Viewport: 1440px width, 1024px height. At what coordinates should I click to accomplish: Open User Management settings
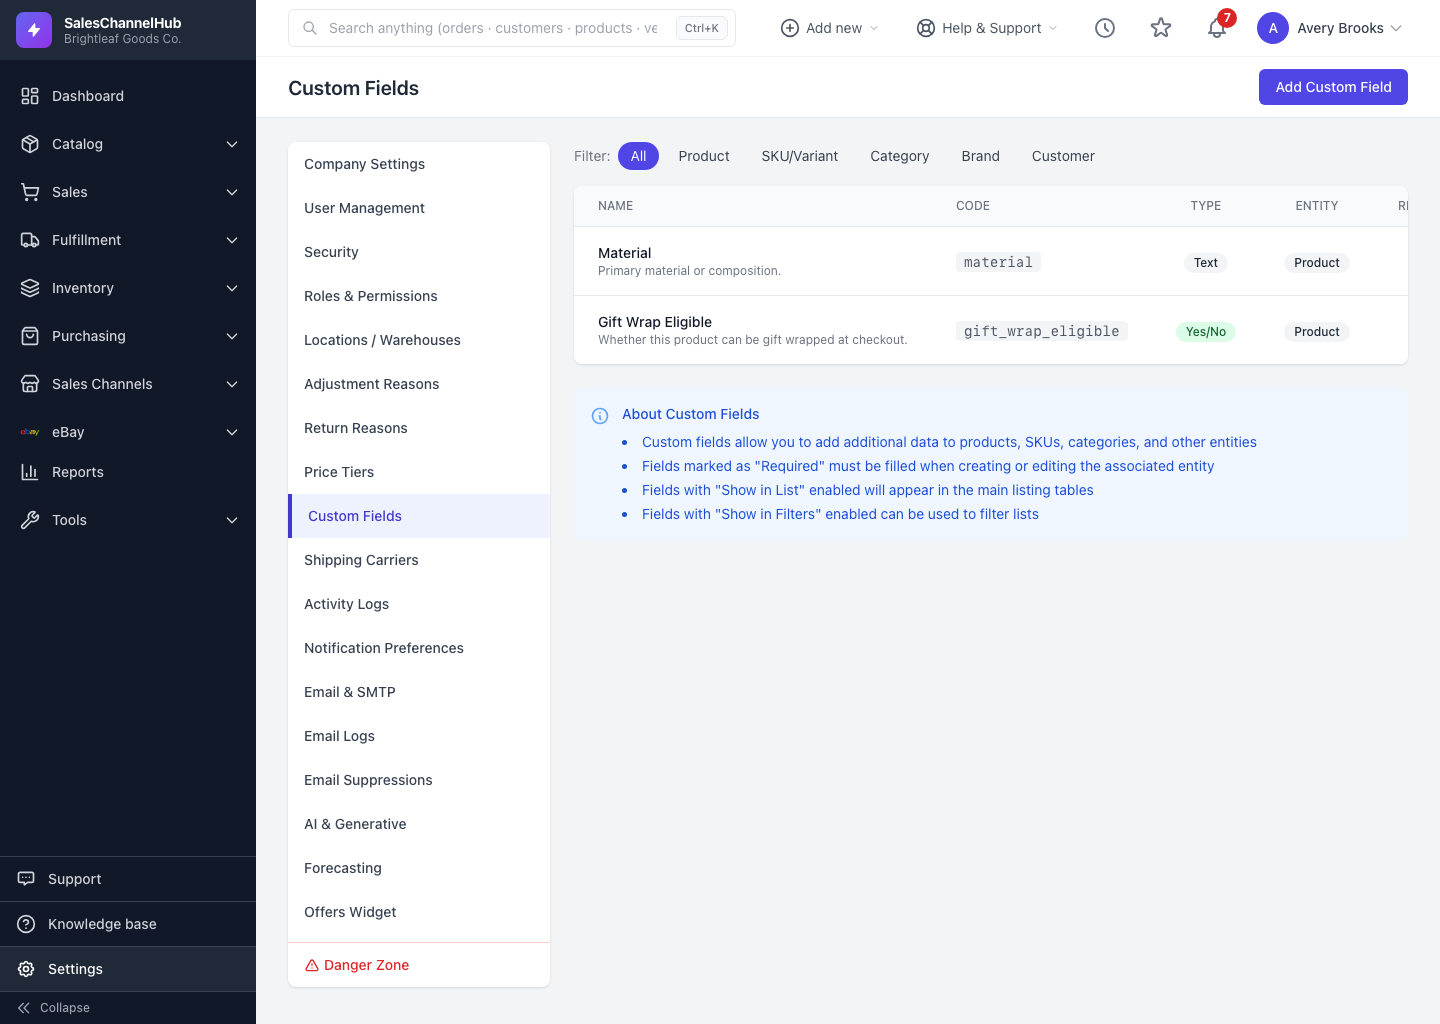pos(419,208)
